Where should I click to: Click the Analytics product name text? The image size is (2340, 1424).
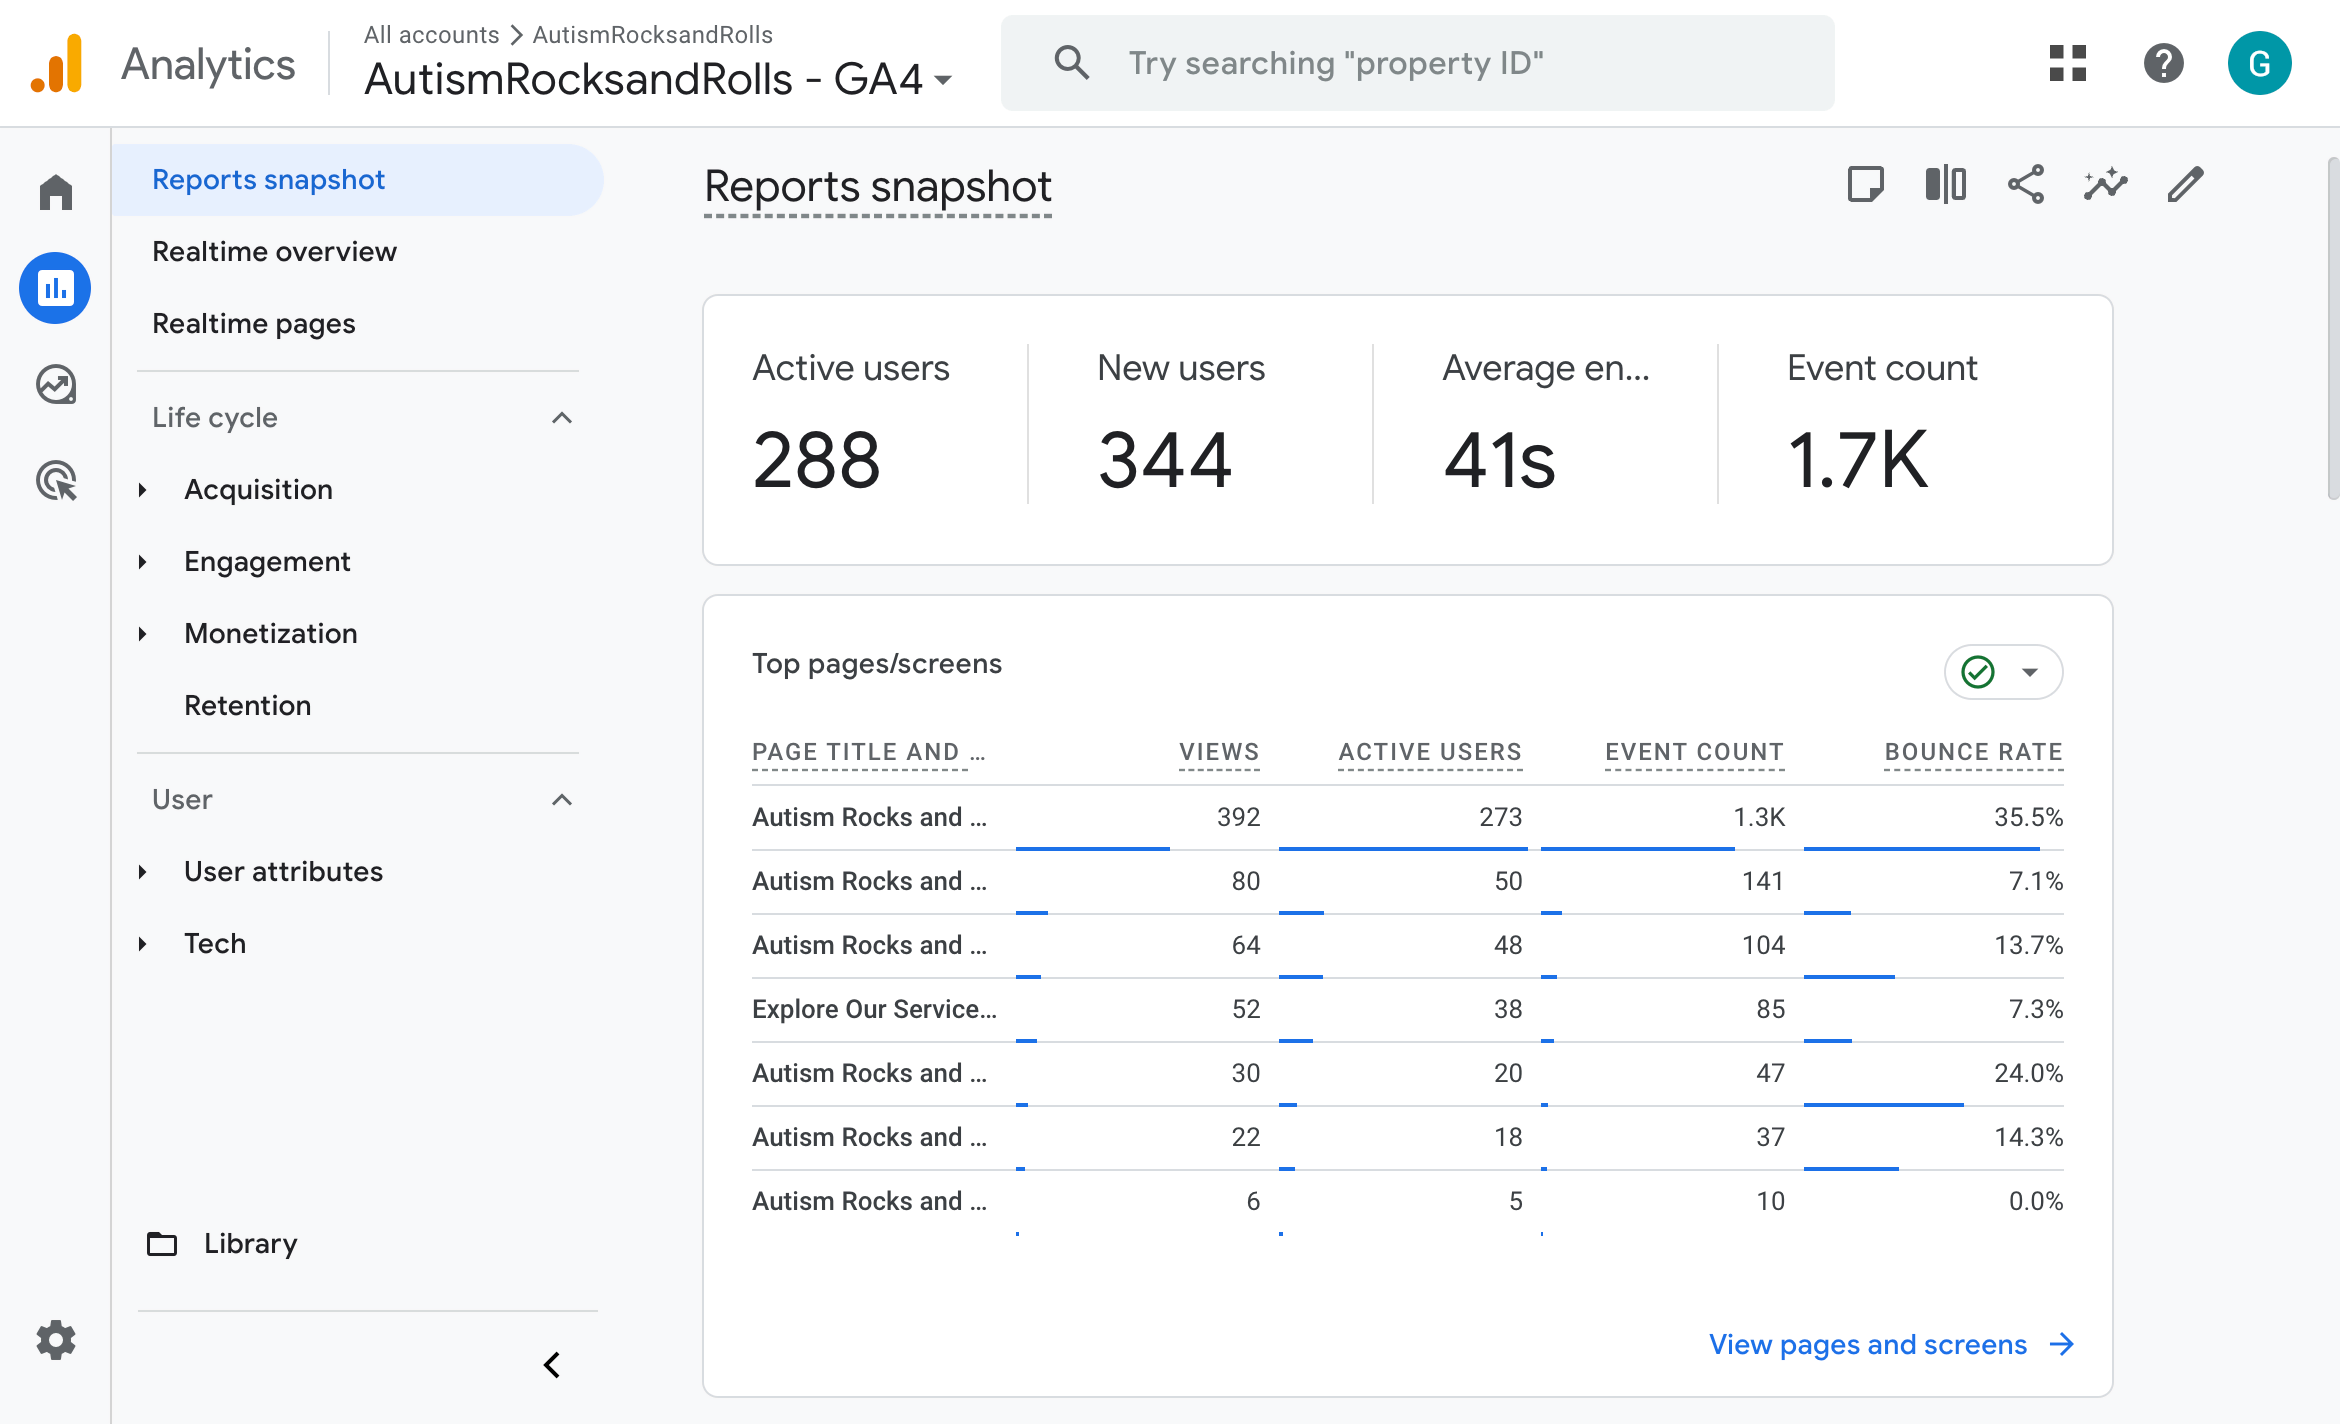[208, 64]
